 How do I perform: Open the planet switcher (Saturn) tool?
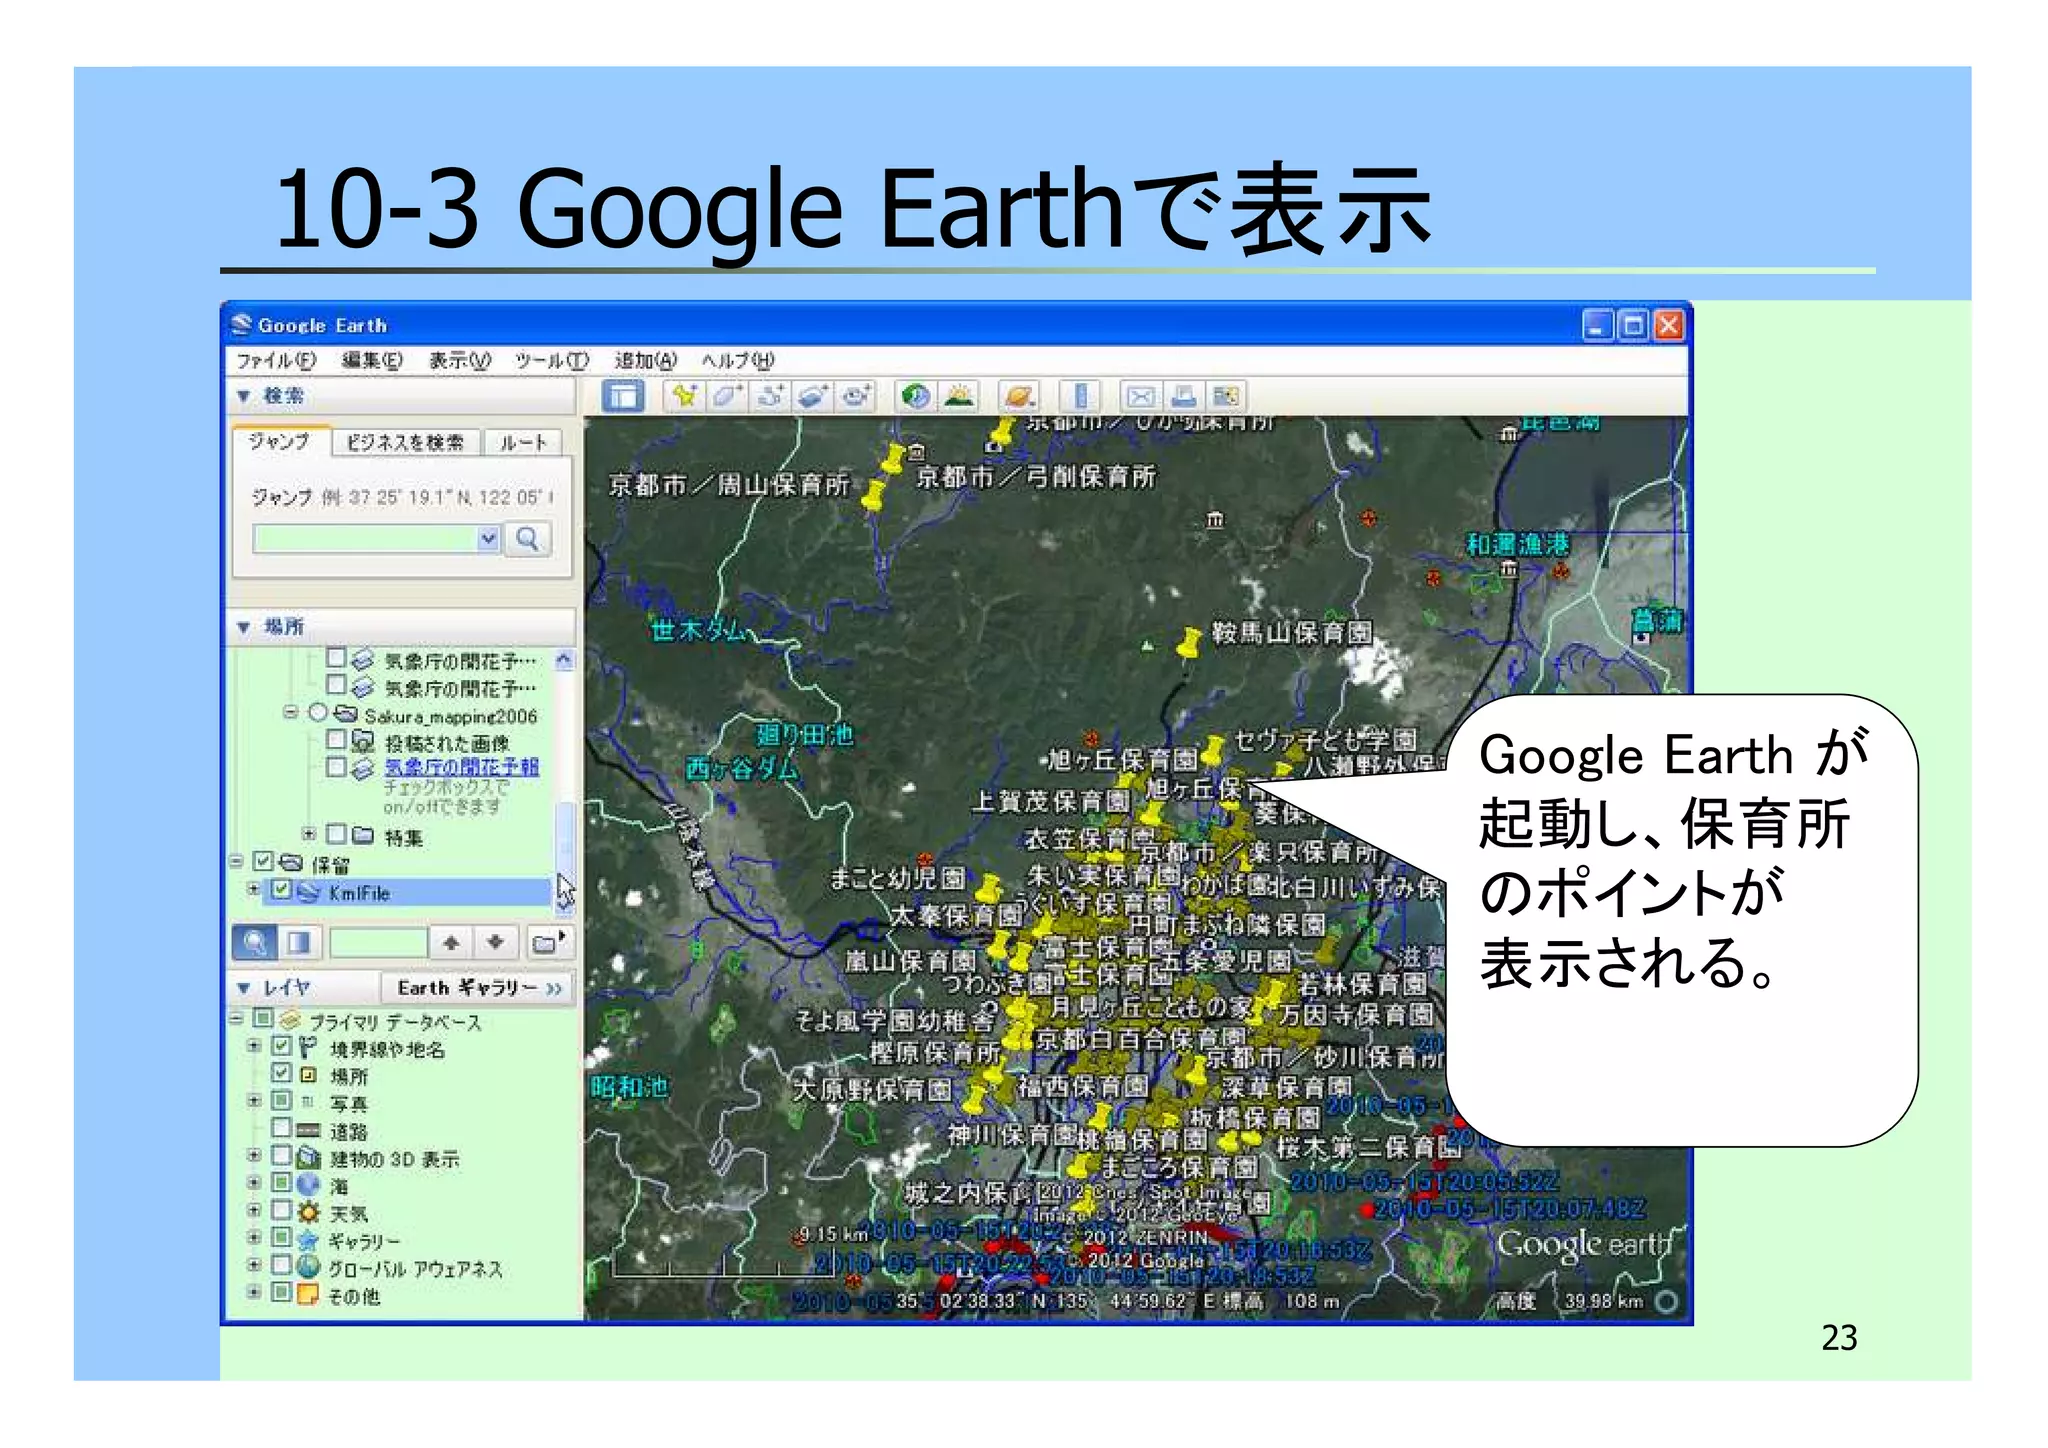tap(1019, 396)
